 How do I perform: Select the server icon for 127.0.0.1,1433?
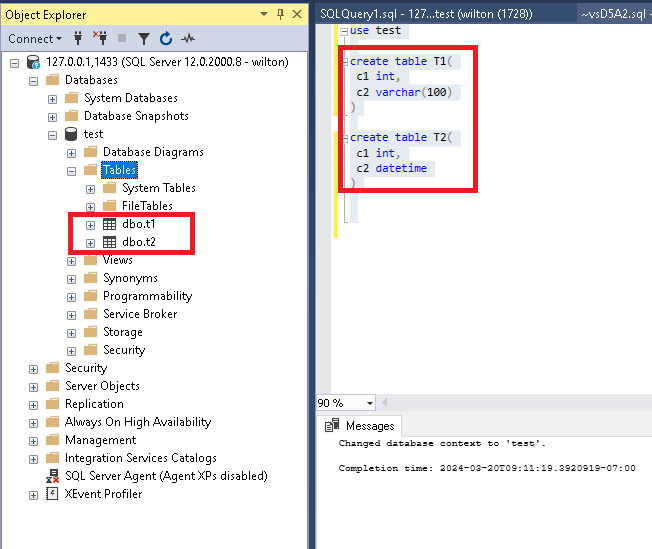(33, 62)
